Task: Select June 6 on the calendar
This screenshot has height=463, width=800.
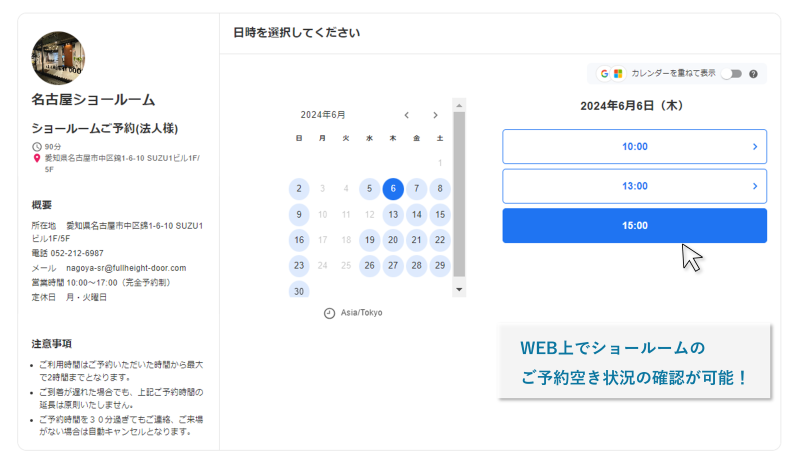Action: point(393,189)
